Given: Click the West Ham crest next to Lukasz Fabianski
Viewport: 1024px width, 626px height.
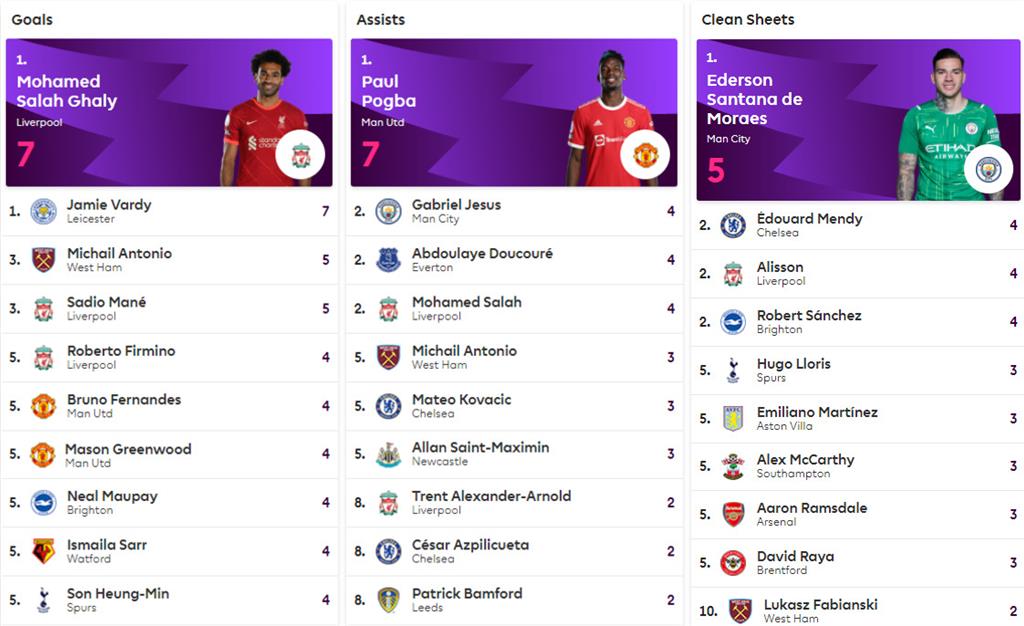Looking at the screenshot, I should tap(740, 611).
